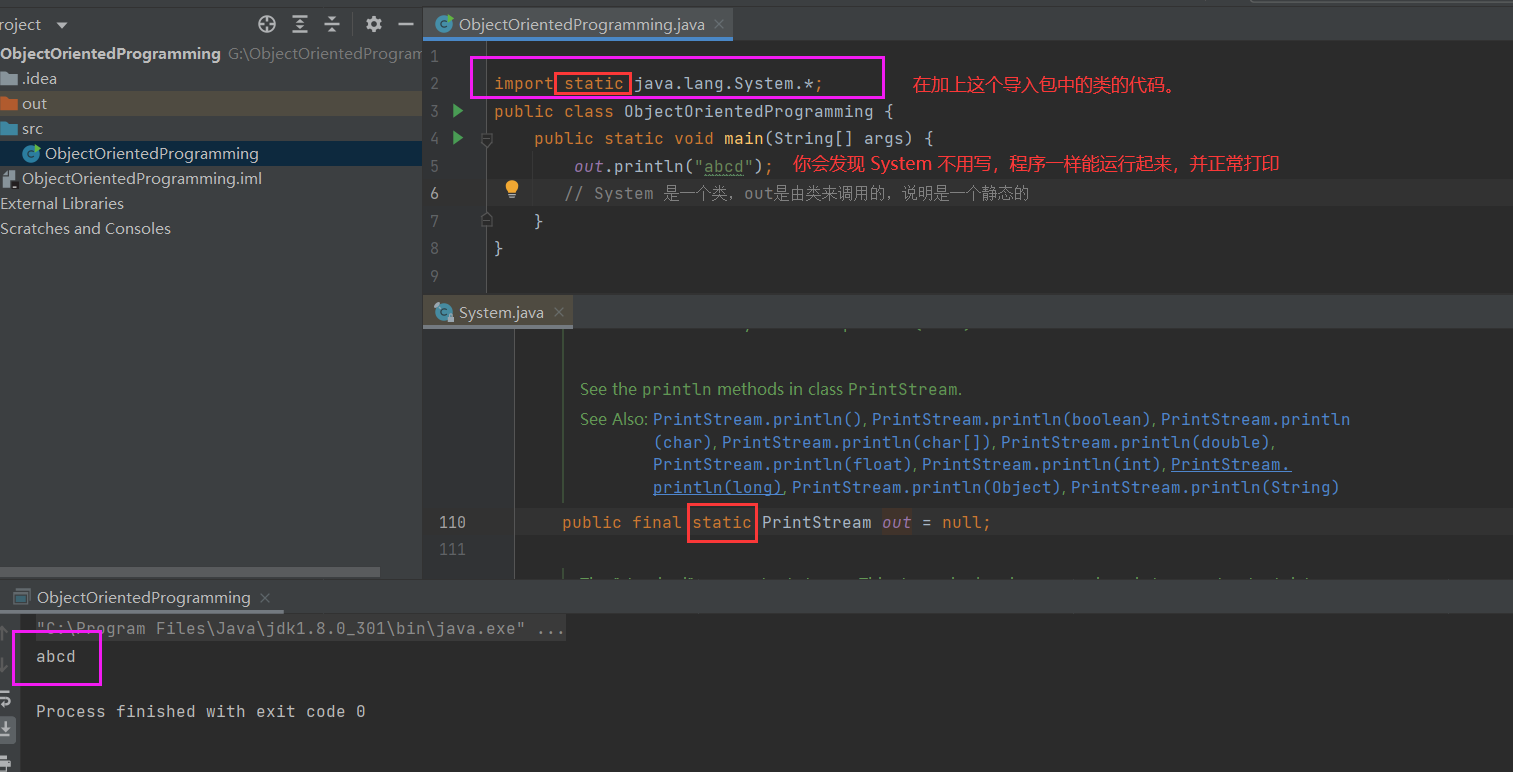Click line number 110 in System.java gutter
This screenshot has width=1513, height=772.
452,523
